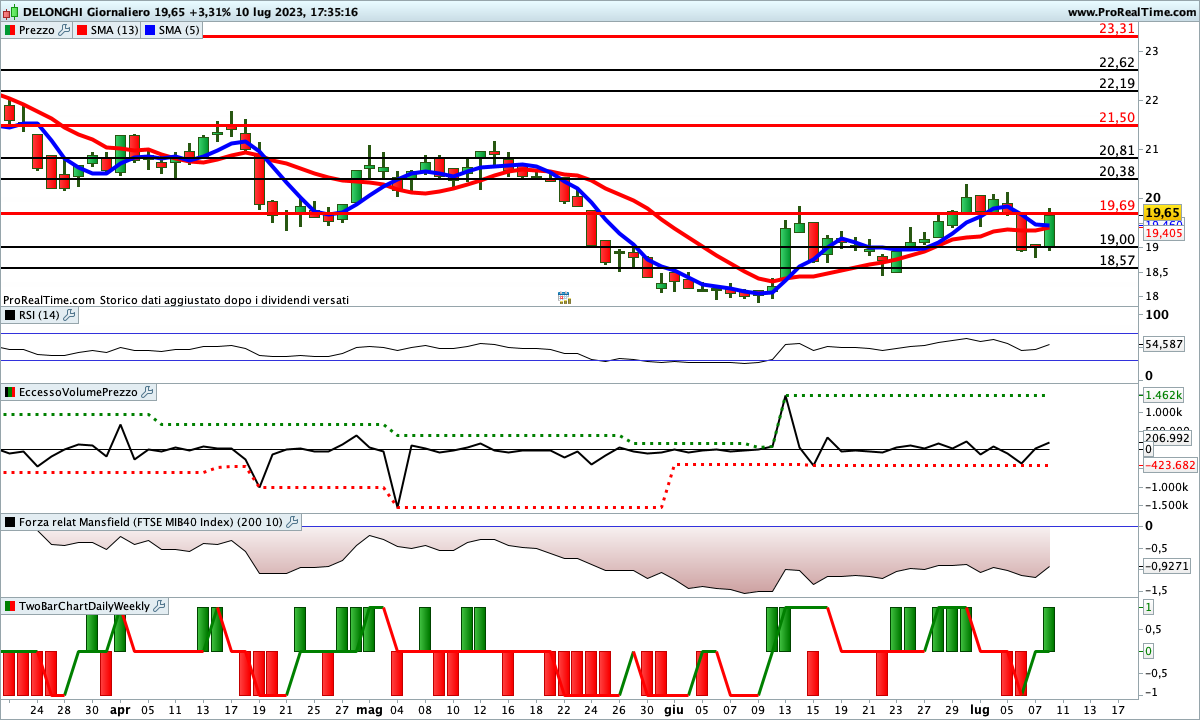Click the black Forza relat Mansfield swatch

(x=10, y=521)
